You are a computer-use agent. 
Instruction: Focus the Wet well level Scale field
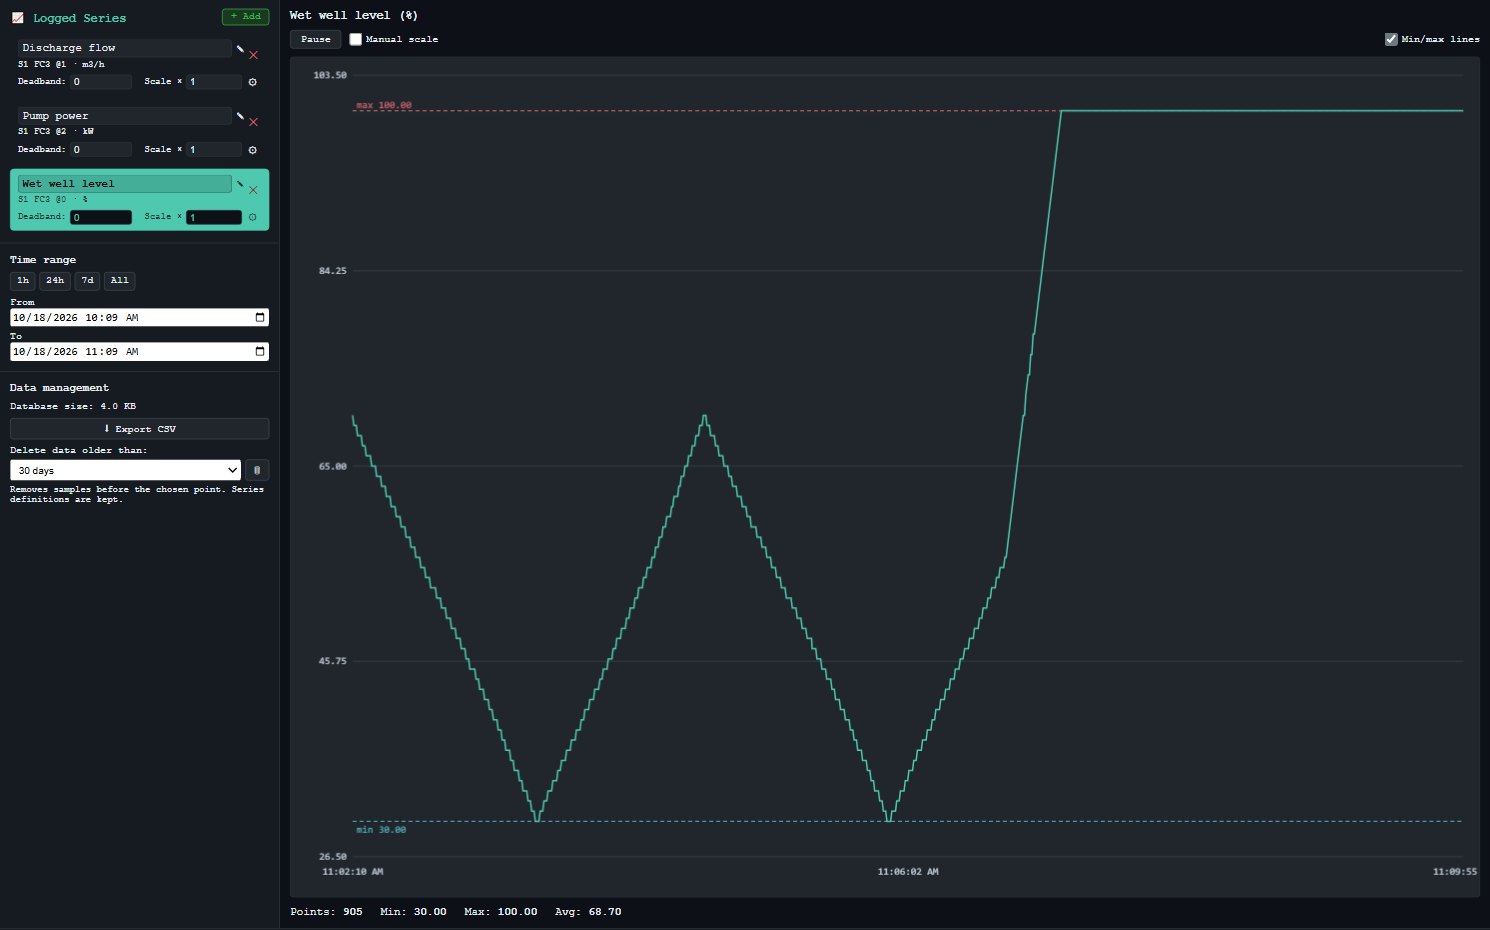(214, 217)
